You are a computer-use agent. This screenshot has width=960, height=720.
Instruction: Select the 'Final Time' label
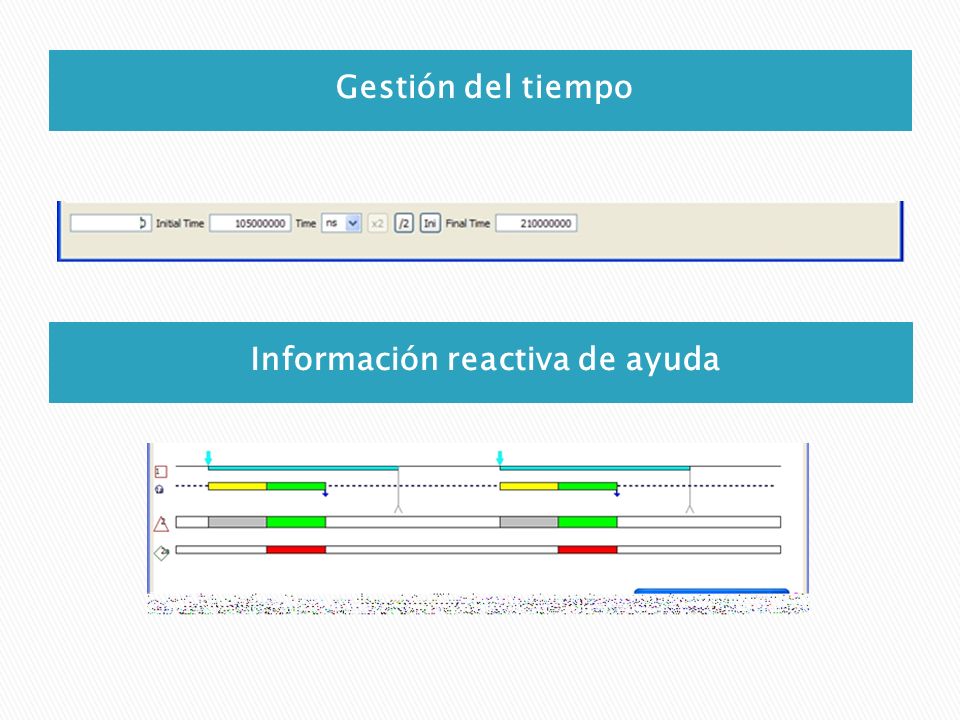(x=468, y=223)
